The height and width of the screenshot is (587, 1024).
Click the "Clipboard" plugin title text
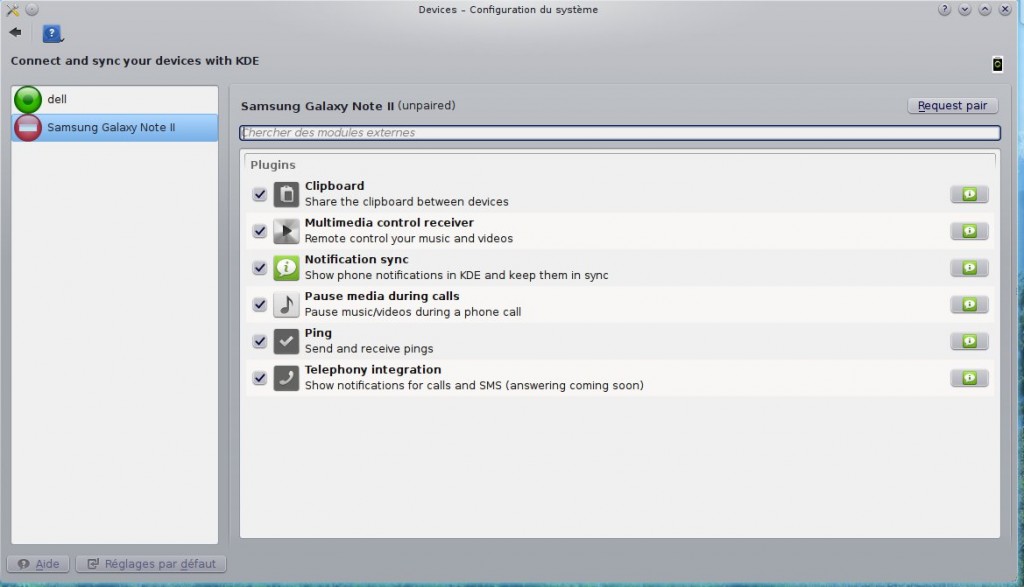[334, 186]
